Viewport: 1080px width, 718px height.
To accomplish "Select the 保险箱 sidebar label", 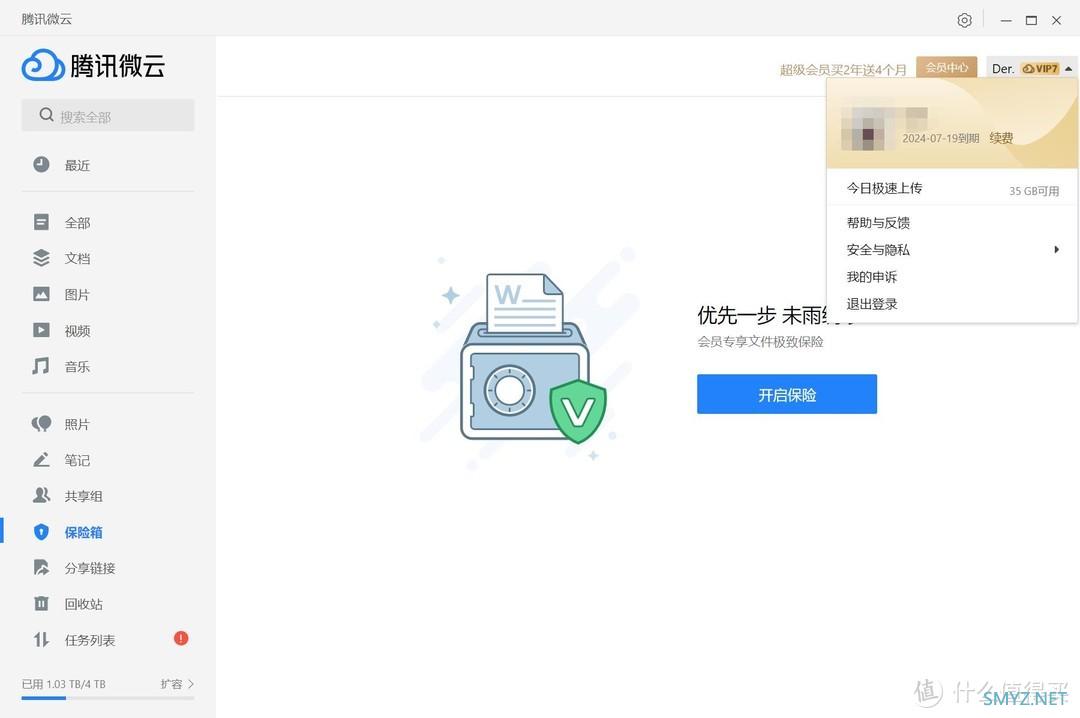I will [x=83, y=532].
